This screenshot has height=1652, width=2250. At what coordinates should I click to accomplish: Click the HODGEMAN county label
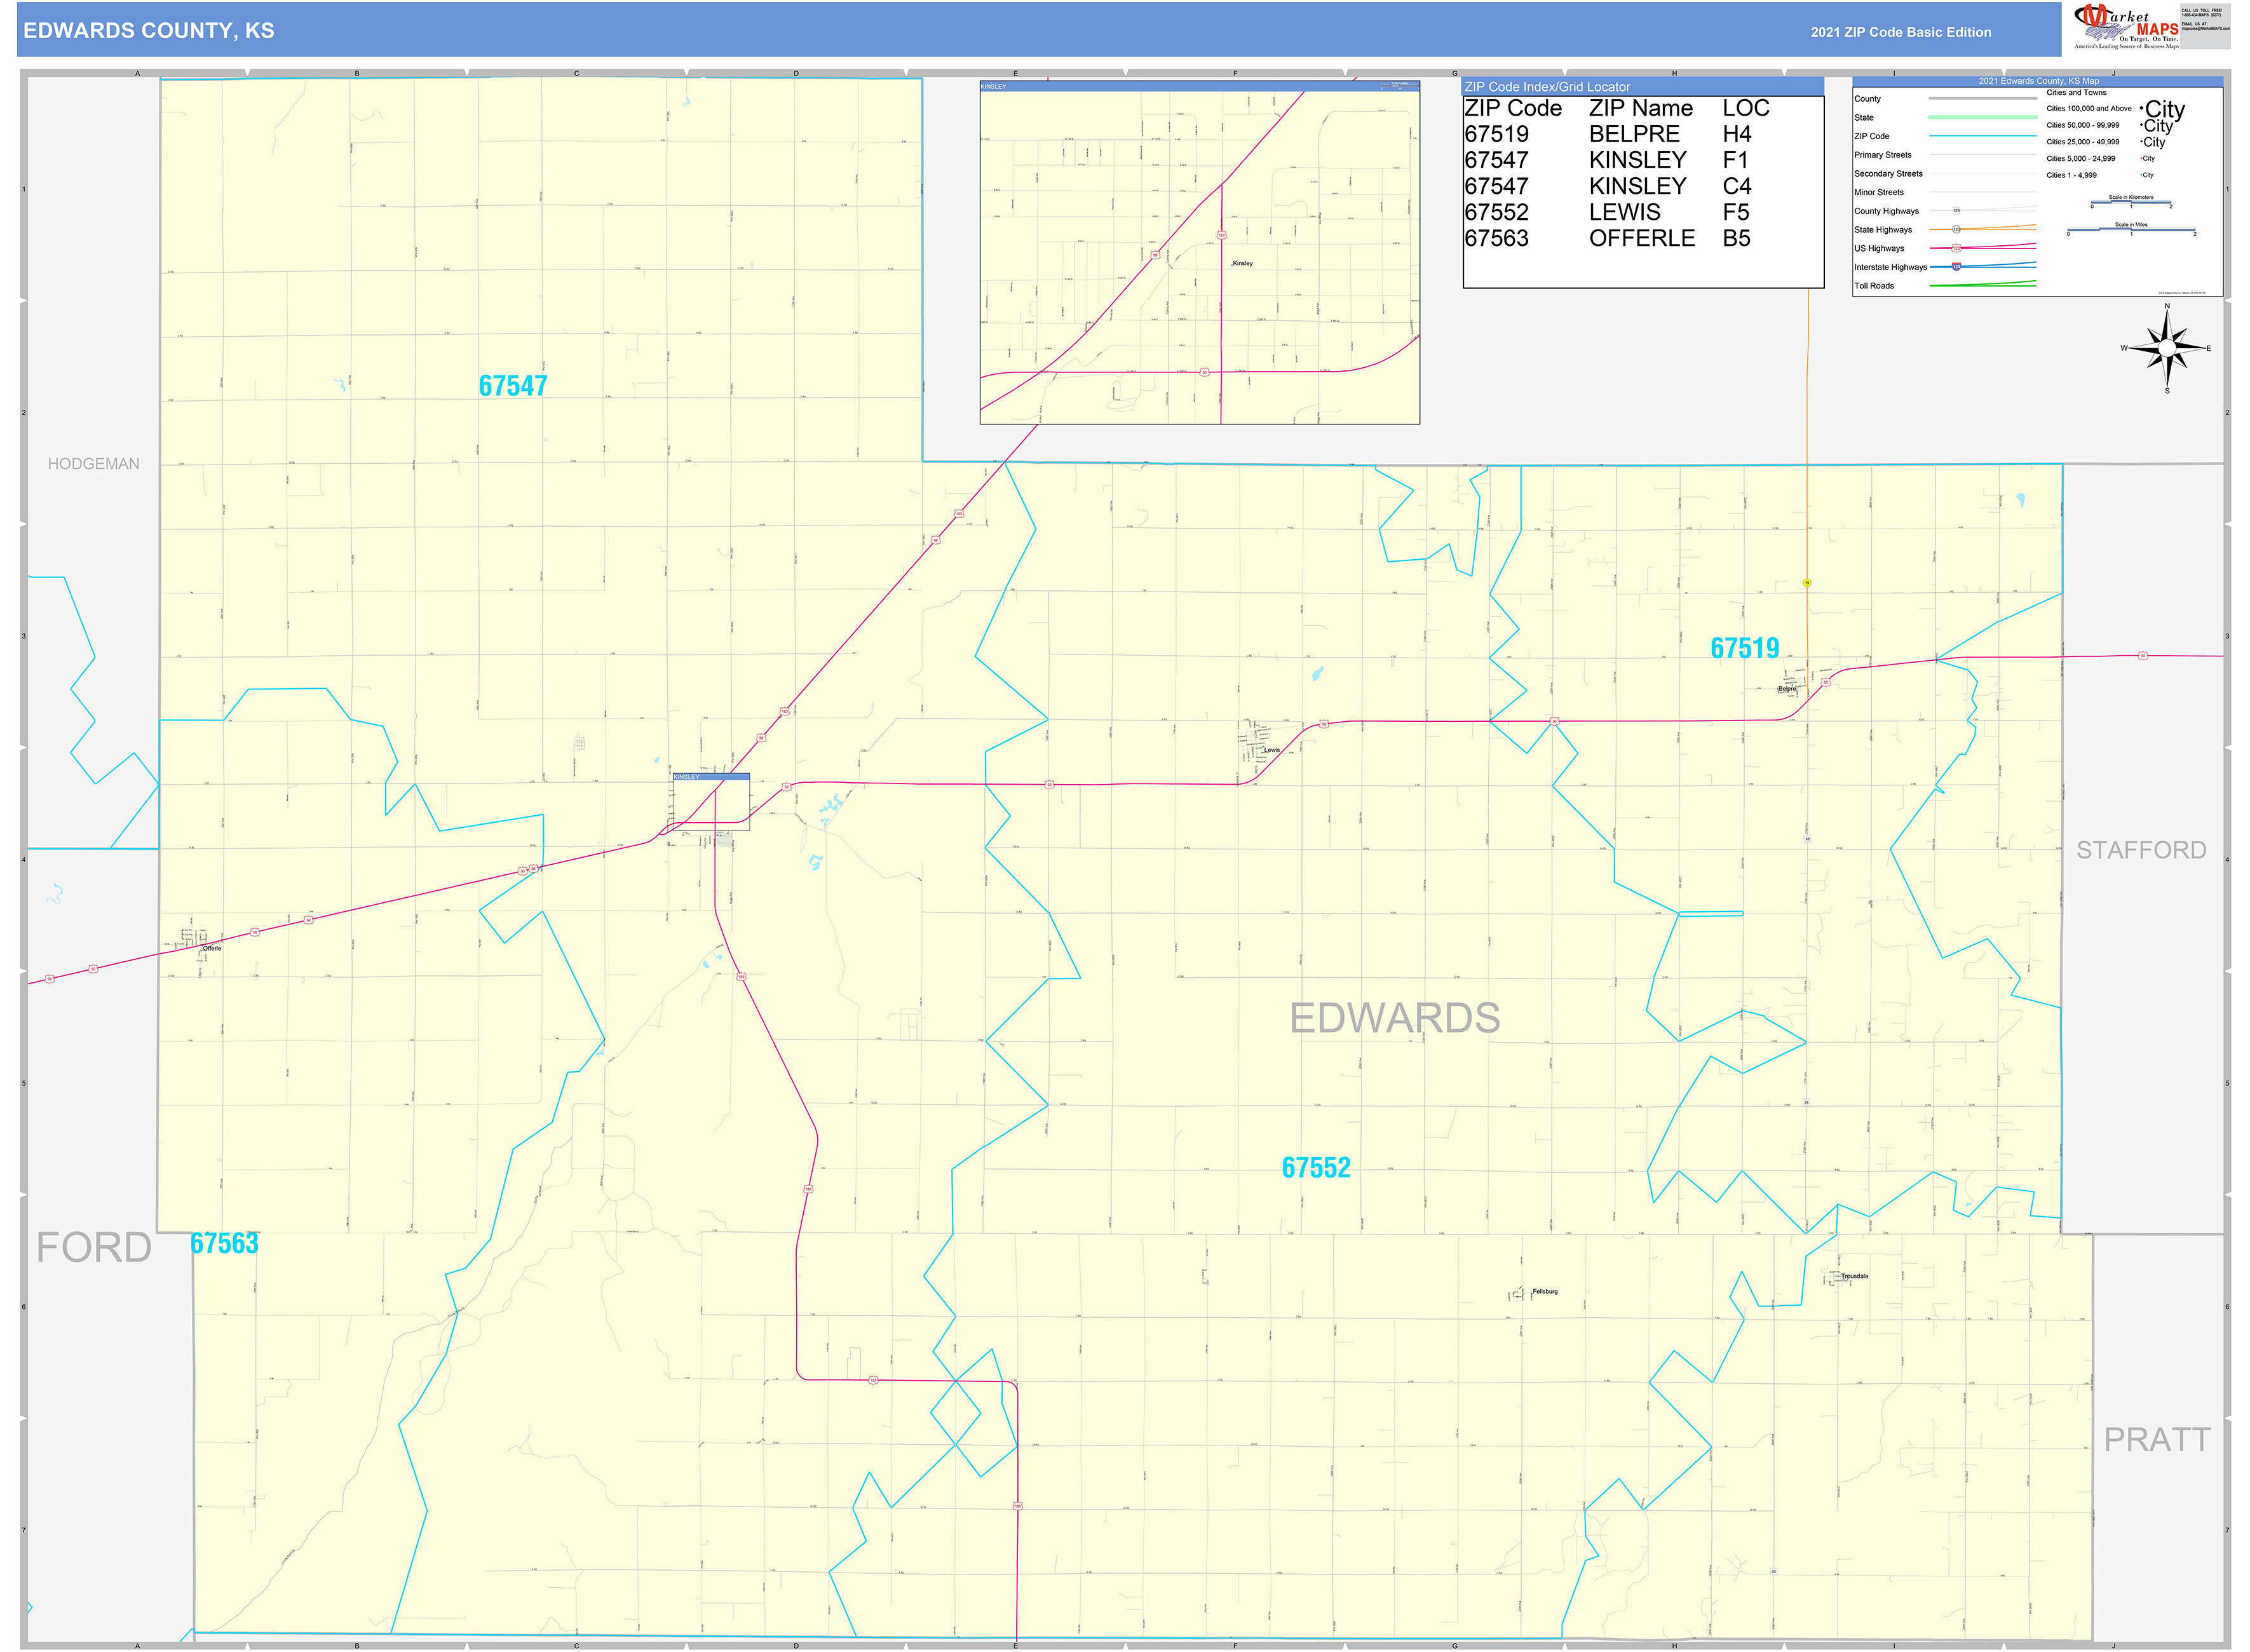point(94,464)
